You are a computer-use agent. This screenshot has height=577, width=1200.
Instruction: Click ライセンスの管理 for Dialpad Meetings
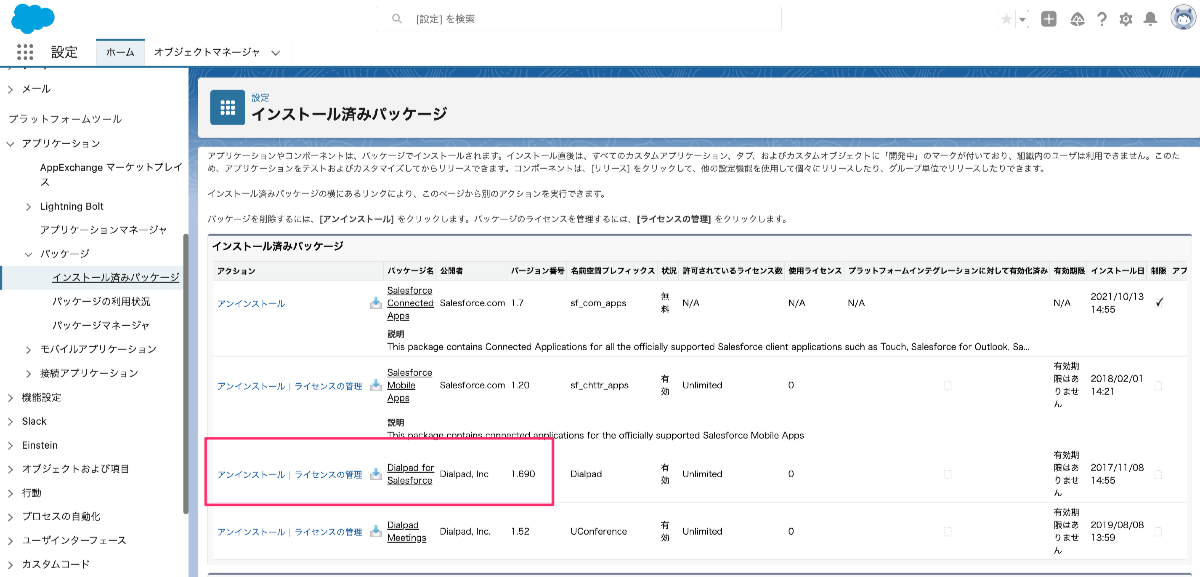(328, 532)
